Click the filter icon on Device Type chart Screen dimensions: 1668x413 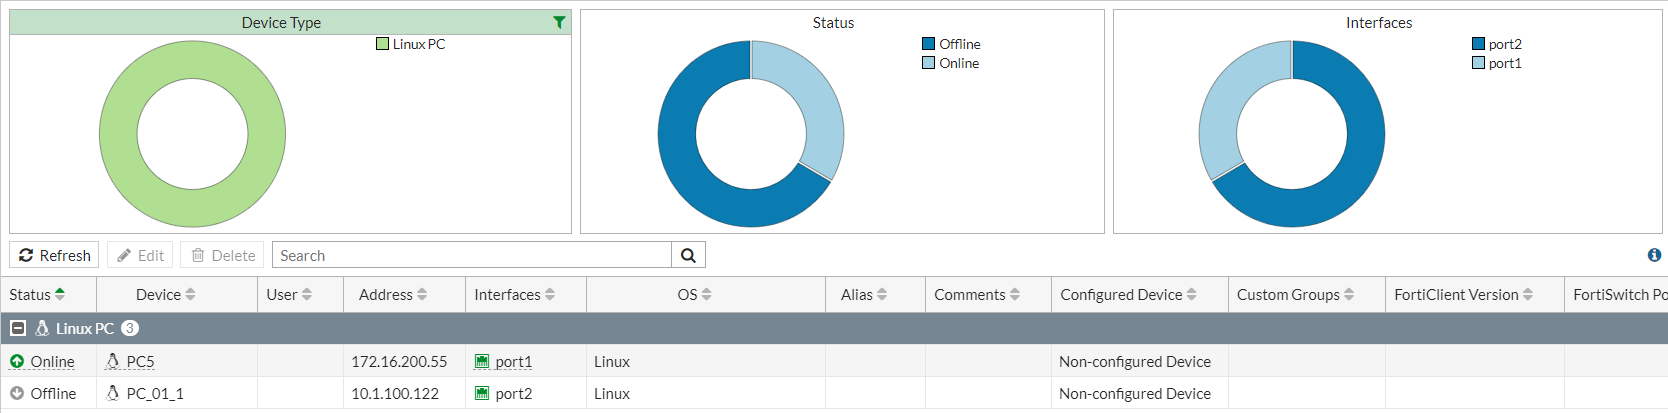(559, 22)
